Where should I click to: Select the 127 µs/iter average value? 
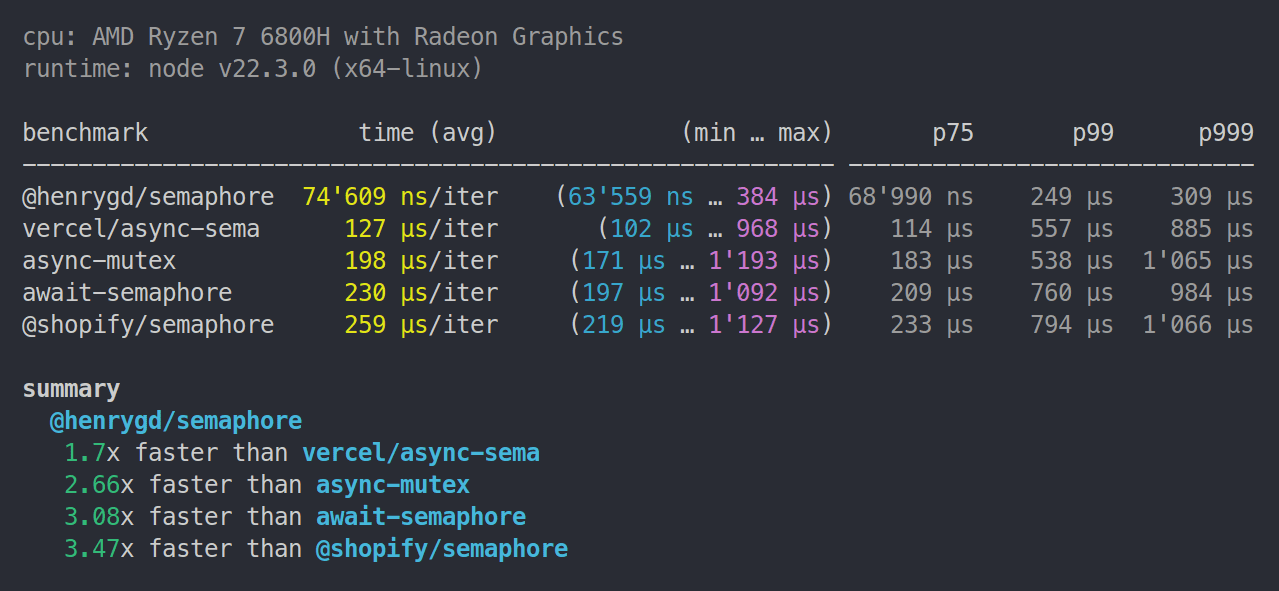pos(421,229)
